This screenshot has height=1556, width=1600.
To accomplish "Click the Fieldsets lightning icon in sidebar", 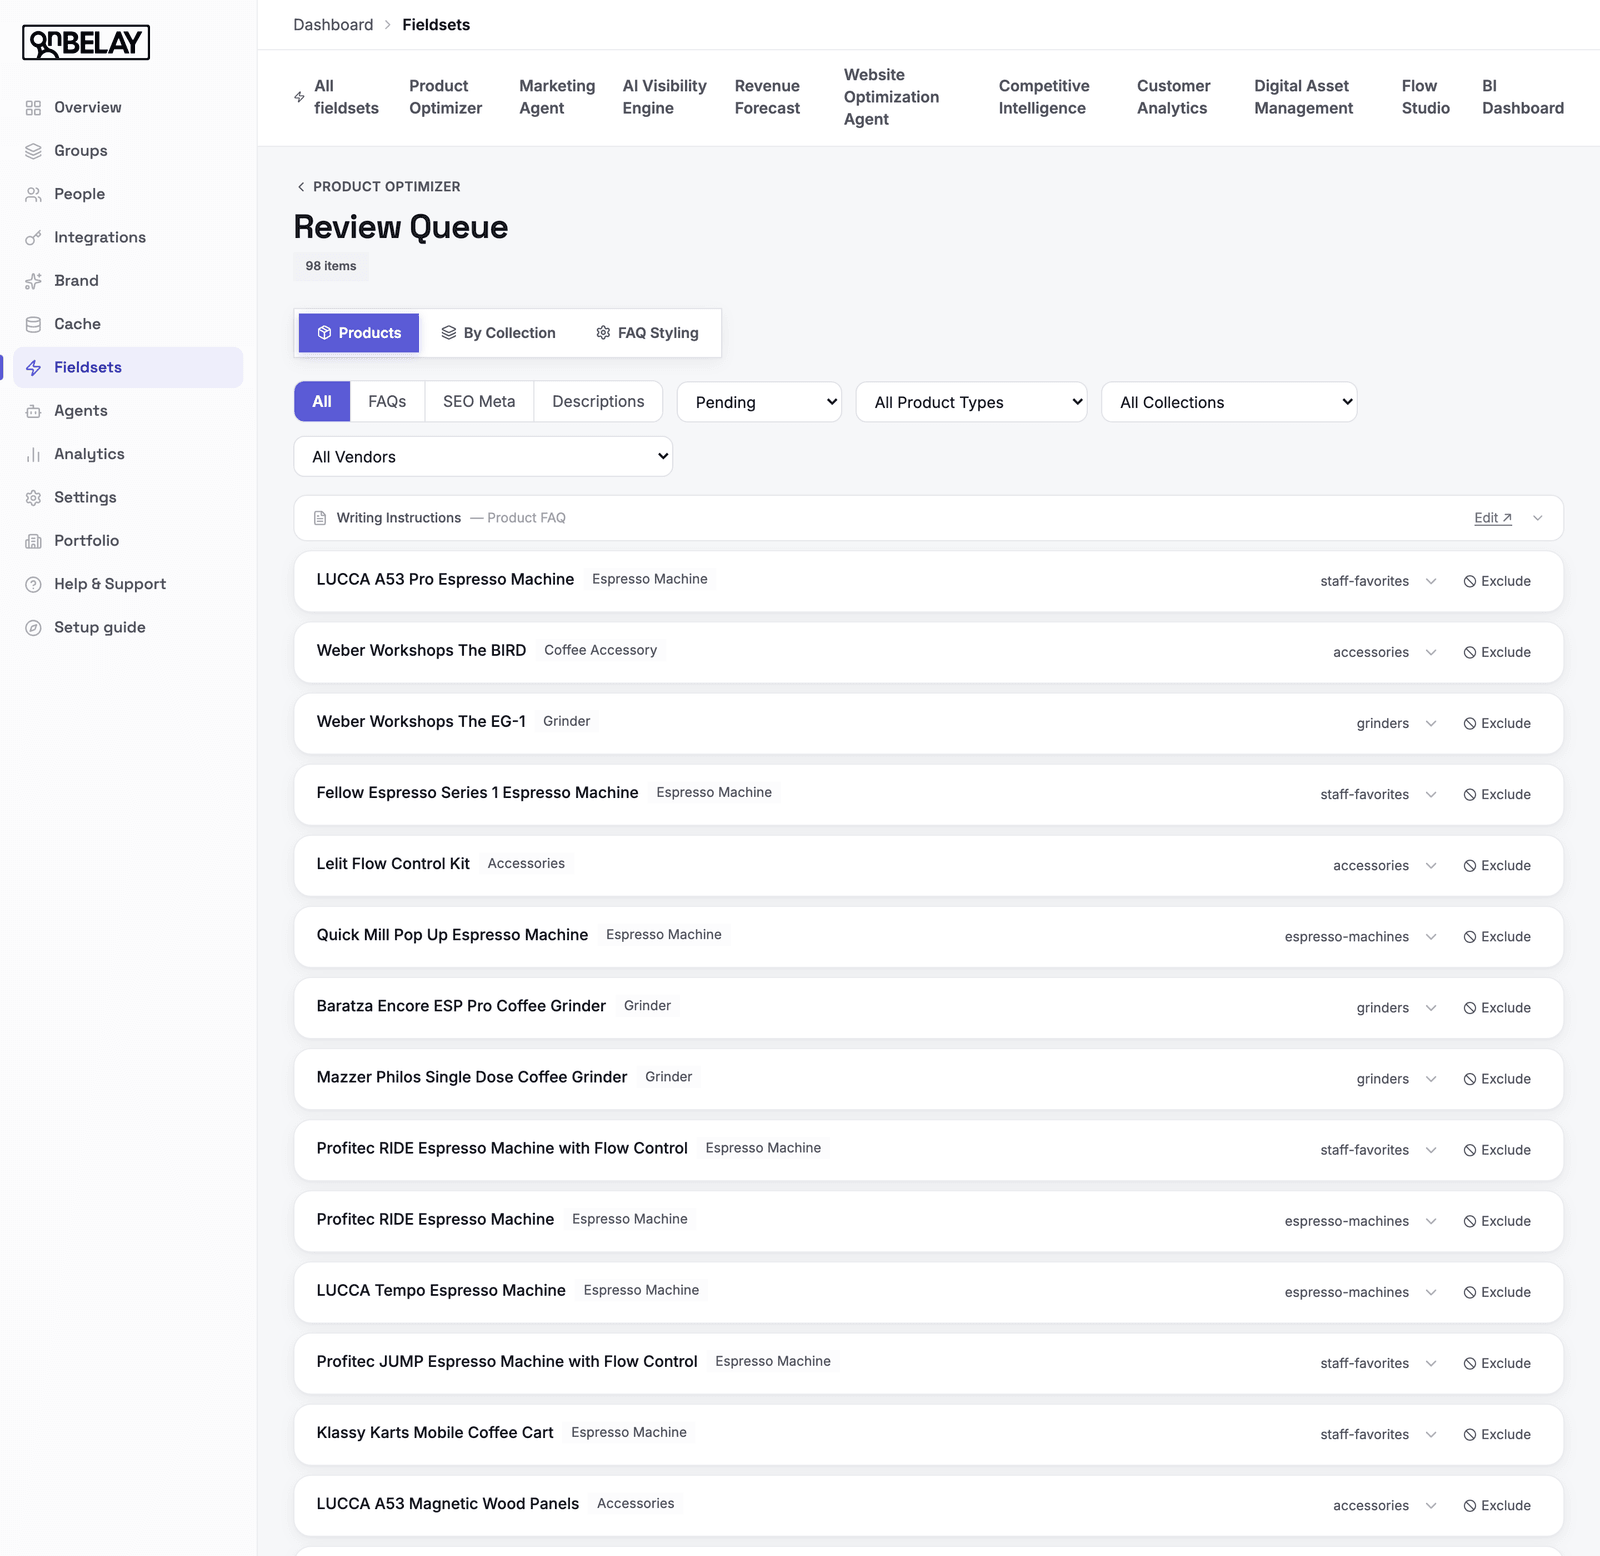I will click(x=33, y=368).
